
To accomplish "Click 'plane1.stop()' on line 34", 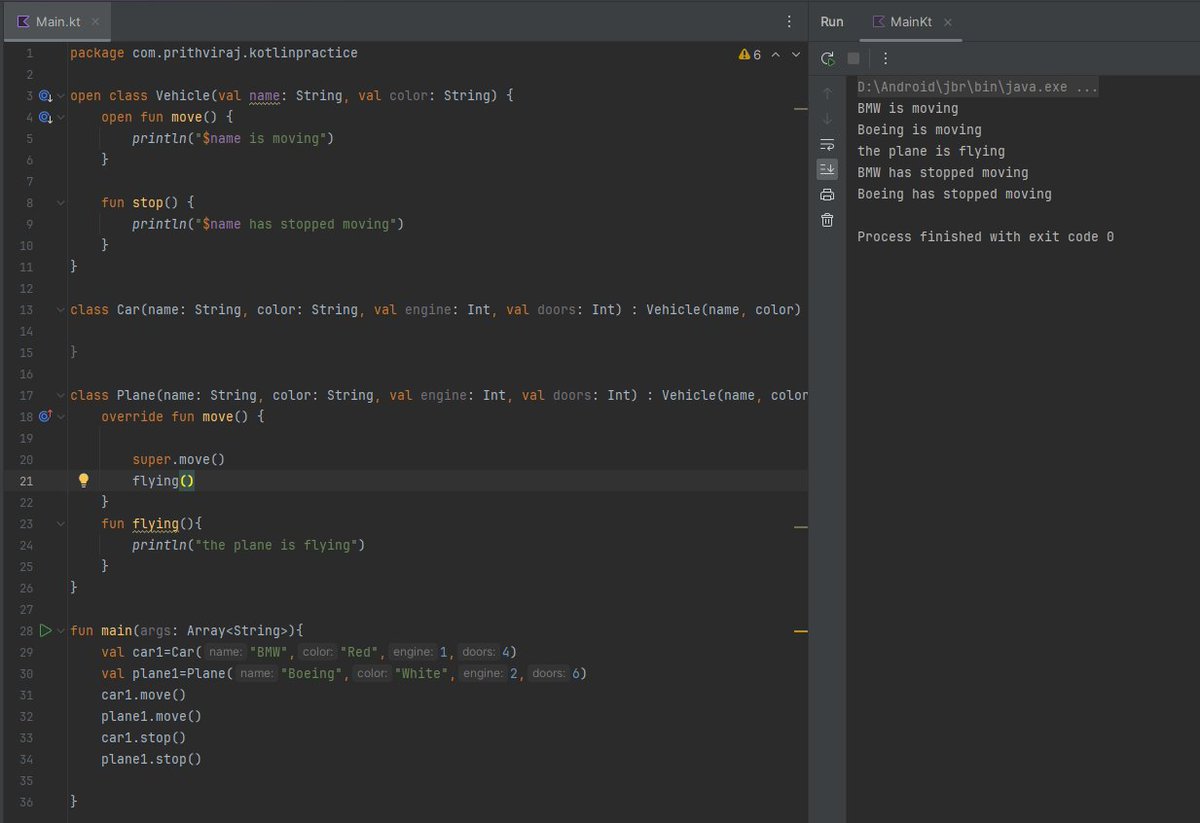I will coord(151,759).
